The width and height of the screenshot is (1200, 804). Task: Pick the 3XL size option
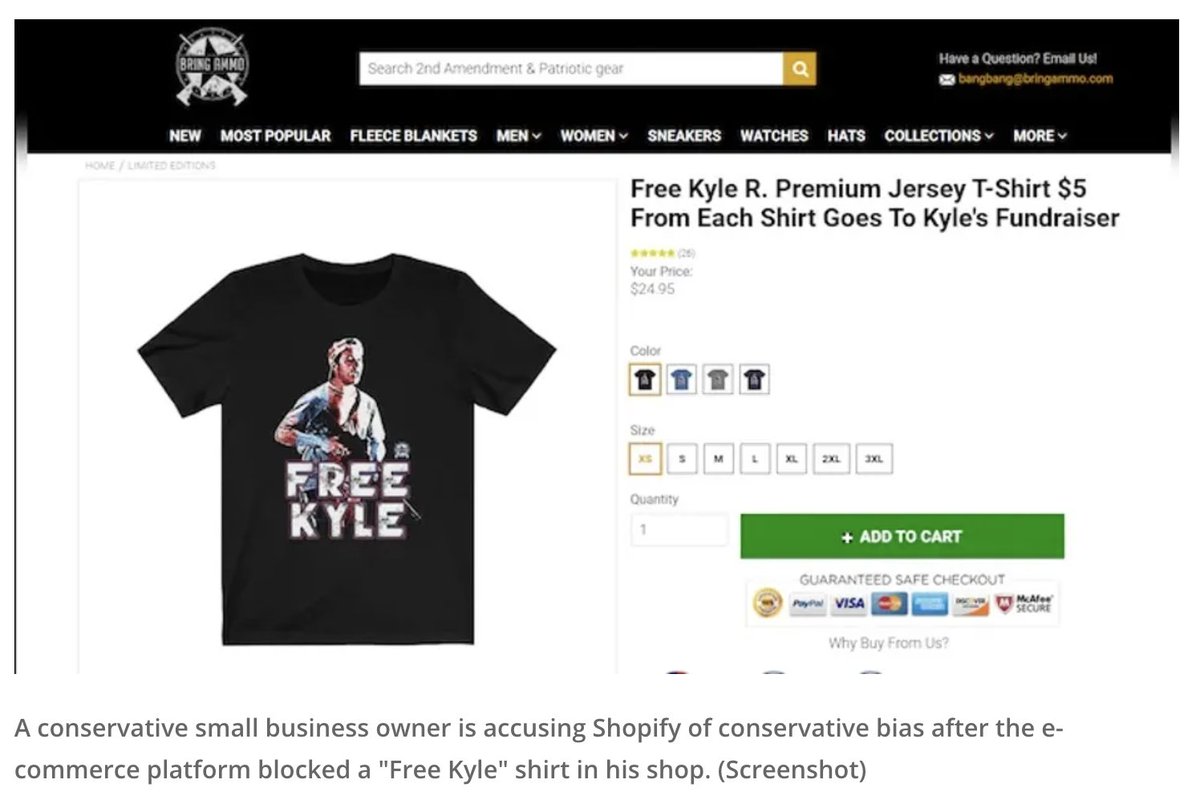[874, 458]
